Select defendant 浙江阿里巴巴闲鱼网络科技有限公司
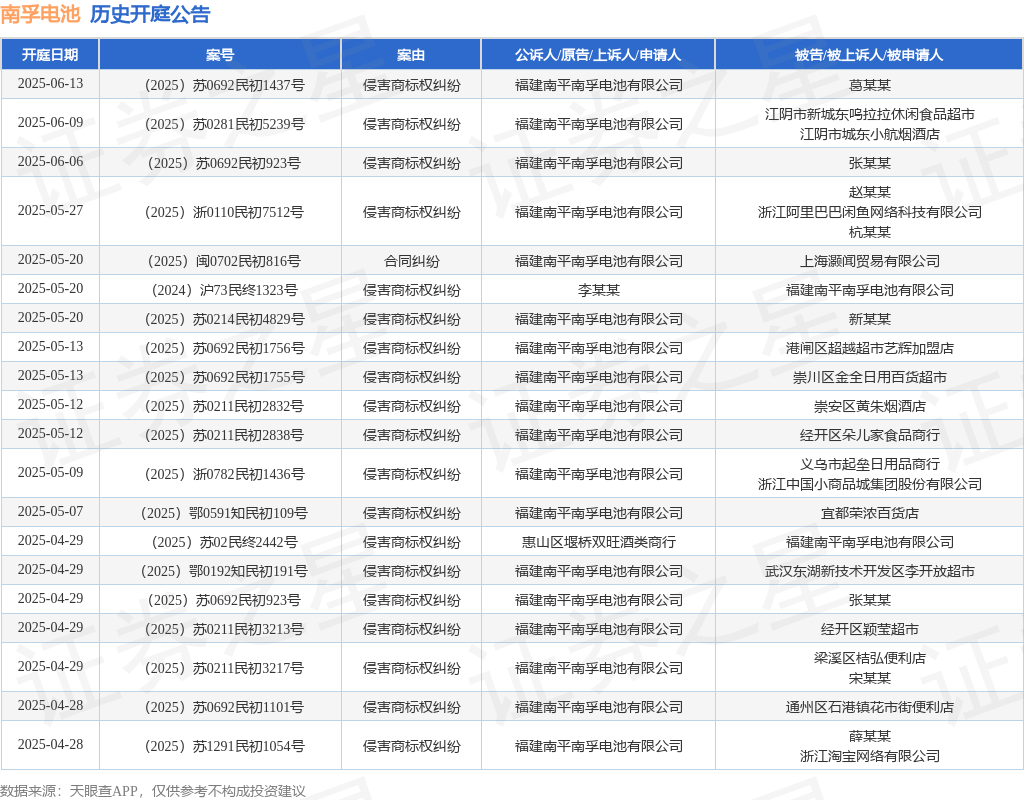This screenshot has height=800, width=1024. [x=870, y=212]
